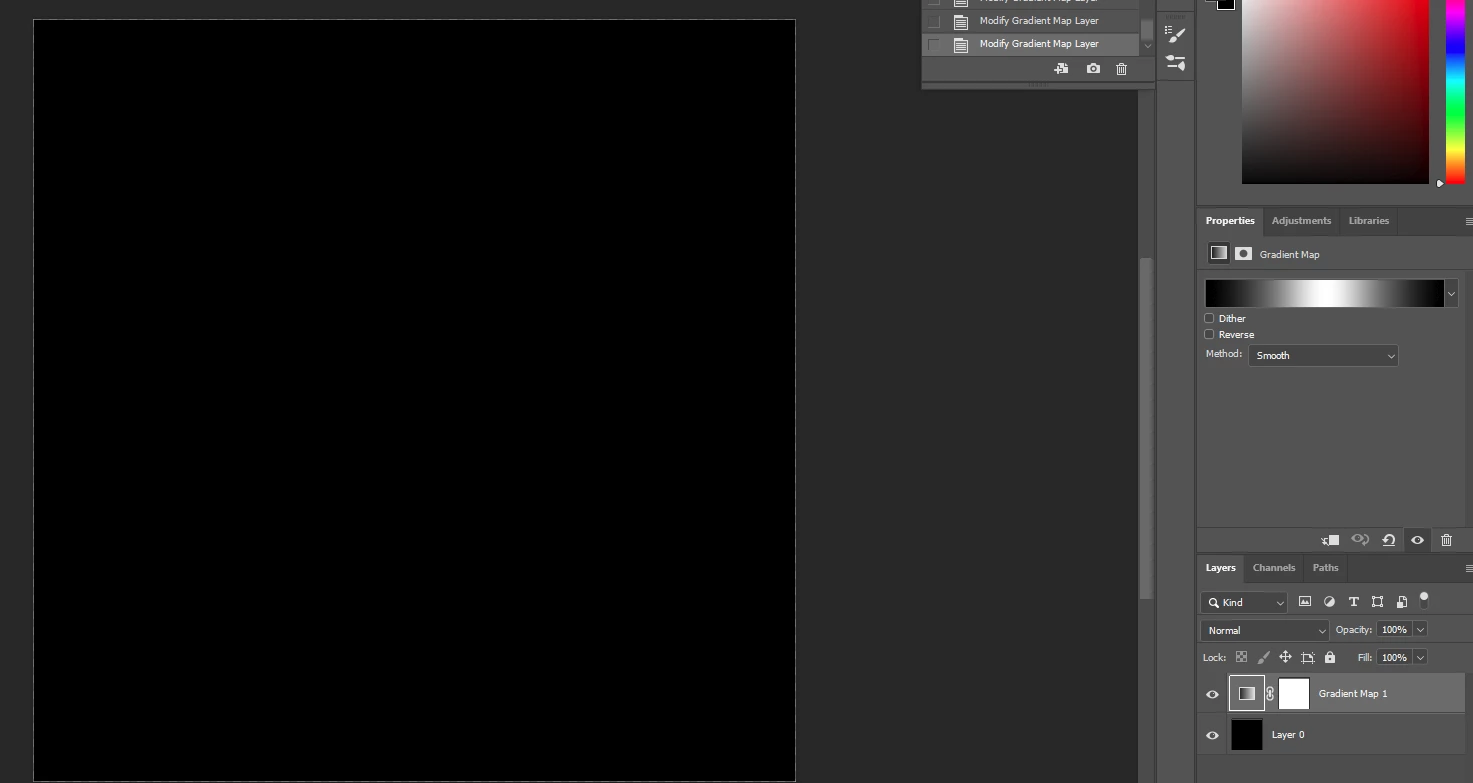
Task: Create a new snapshot with camera icon
Action: pos(1093,69)
